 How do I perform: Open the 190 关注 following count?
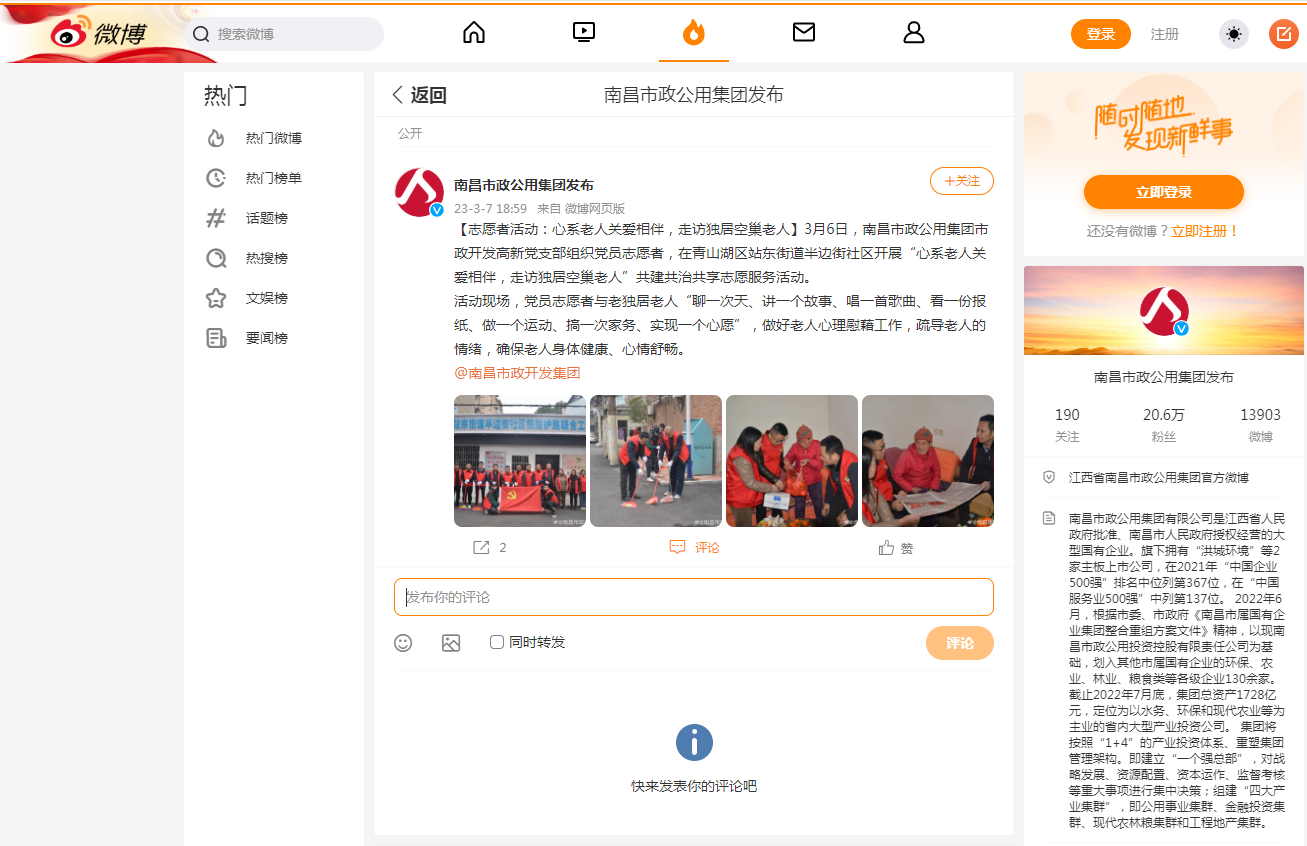pos(1067,425)
